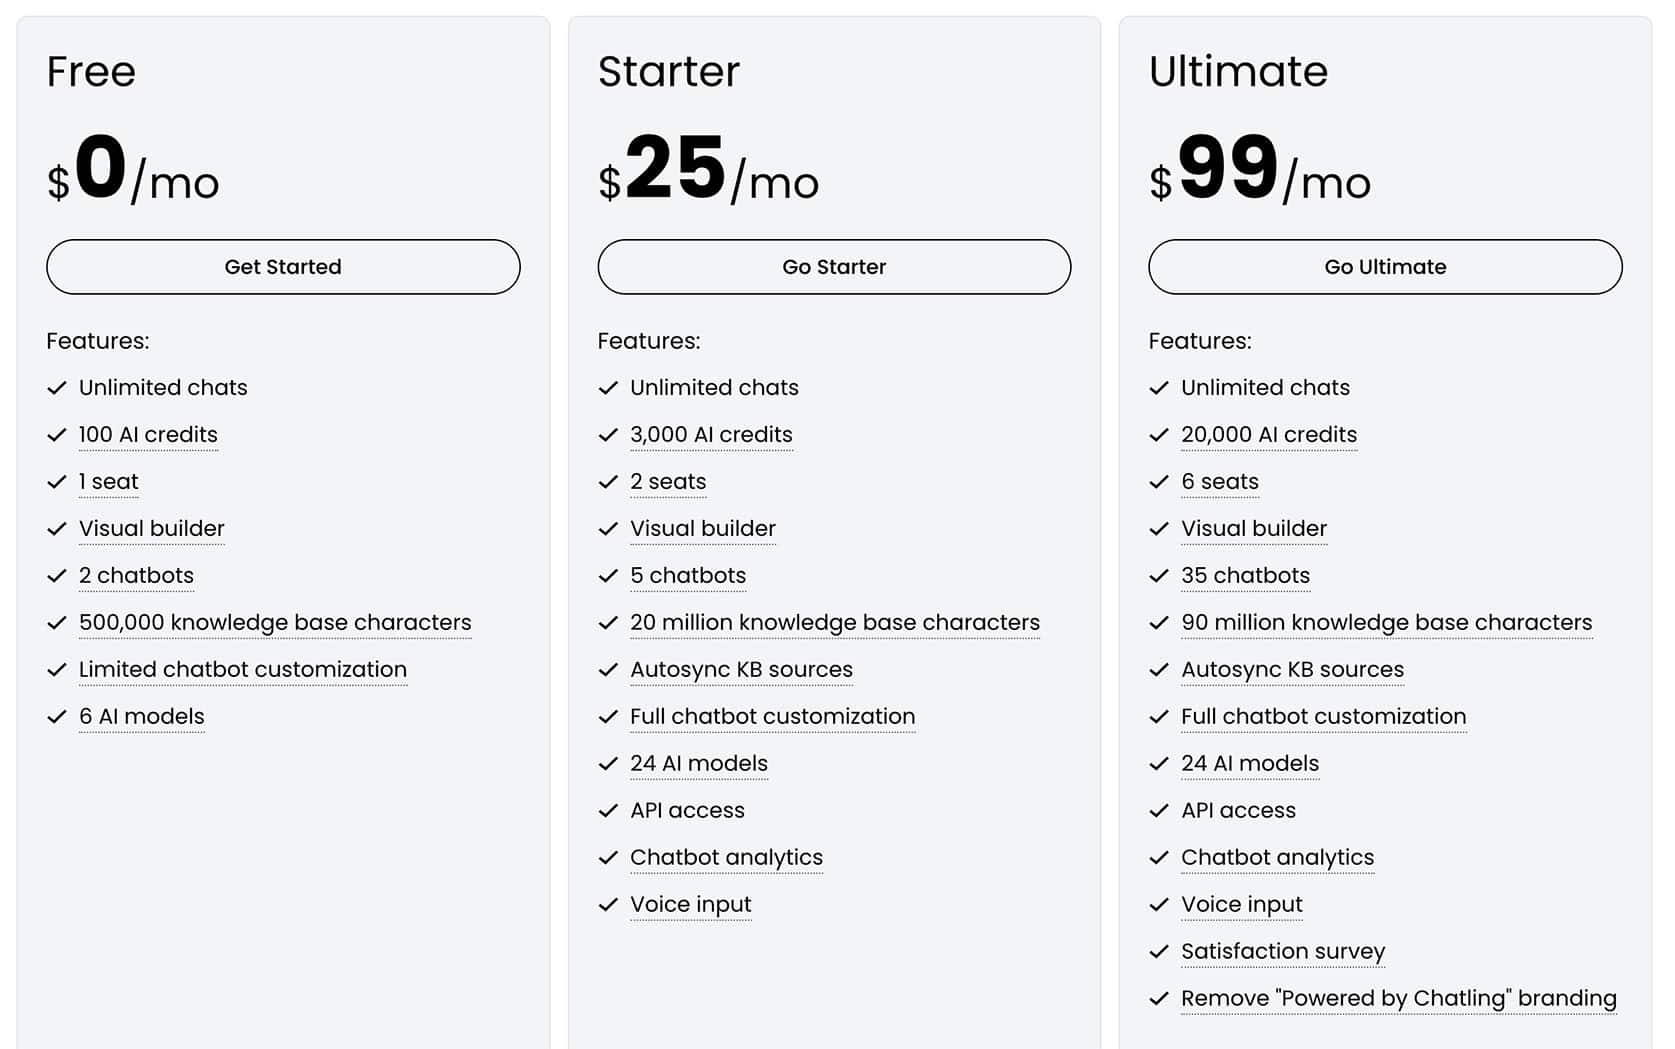Click the checkmark next to Starter's Autosync KB sources
Viewport: 1675px width, 1049px height.
click(608, 670)
